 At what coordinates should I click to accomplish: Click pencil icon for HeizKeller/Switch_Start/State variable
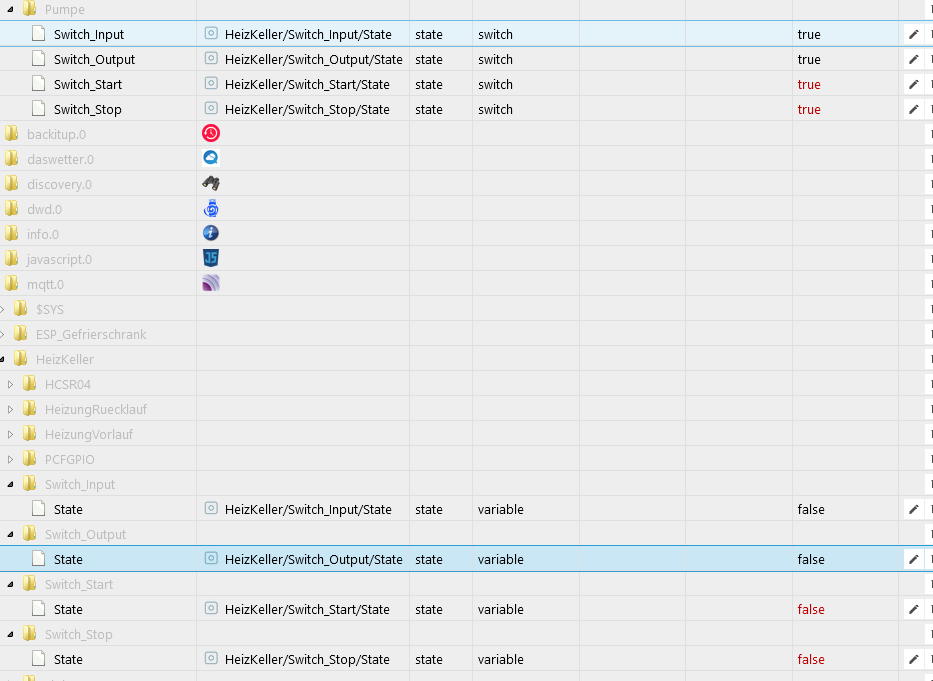pos(913,610)
